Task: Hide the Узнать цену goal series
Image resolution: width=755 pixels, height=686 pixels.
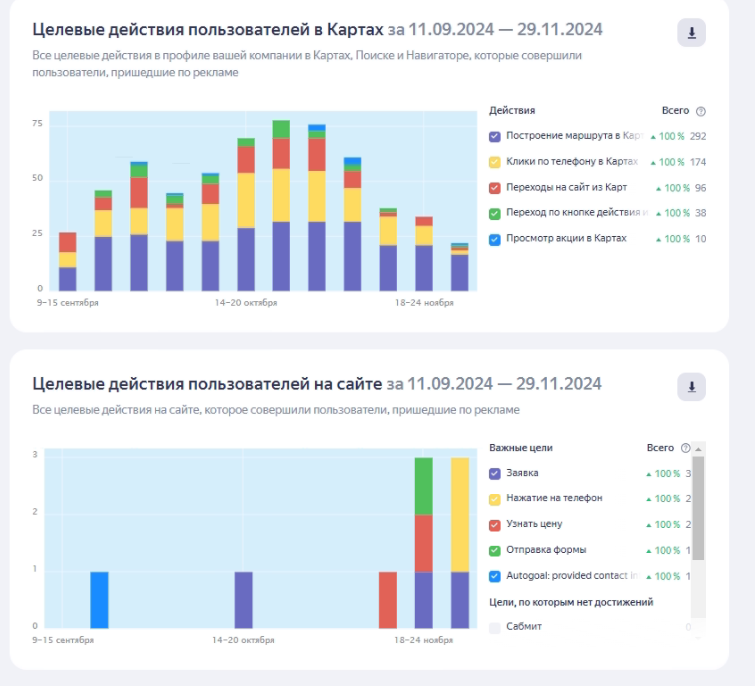Action: coord(495,524)
